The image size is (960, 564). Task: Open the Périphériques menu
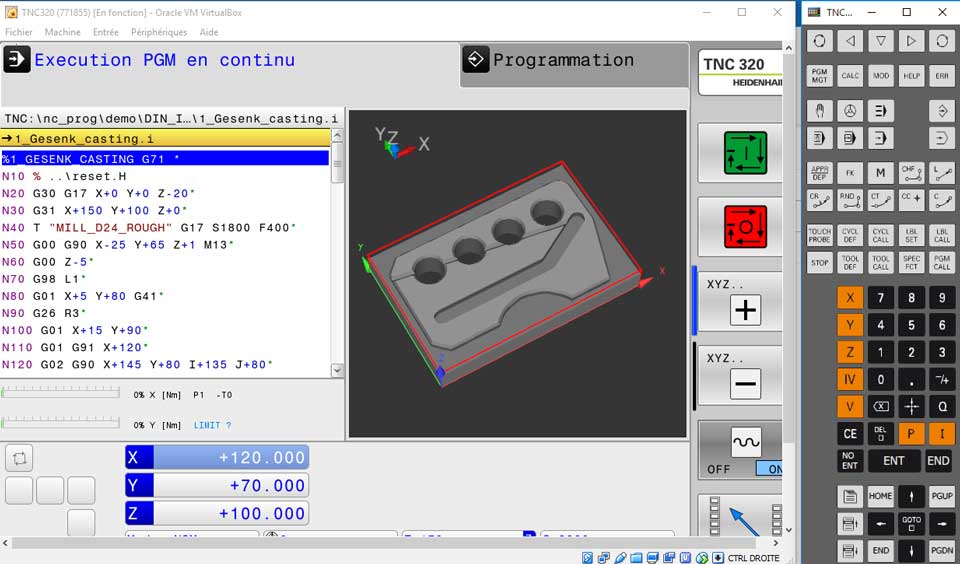point(159,32)
